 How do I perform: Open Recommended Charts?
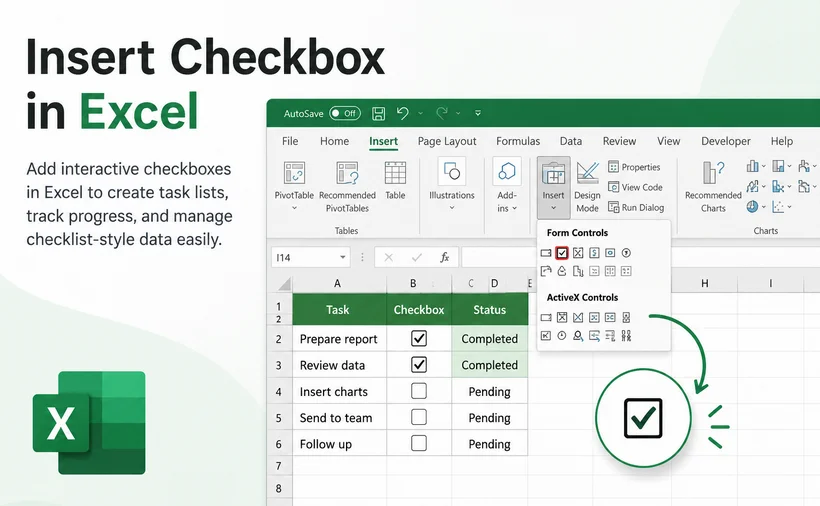pyautogui.click(x=713, y=187)
